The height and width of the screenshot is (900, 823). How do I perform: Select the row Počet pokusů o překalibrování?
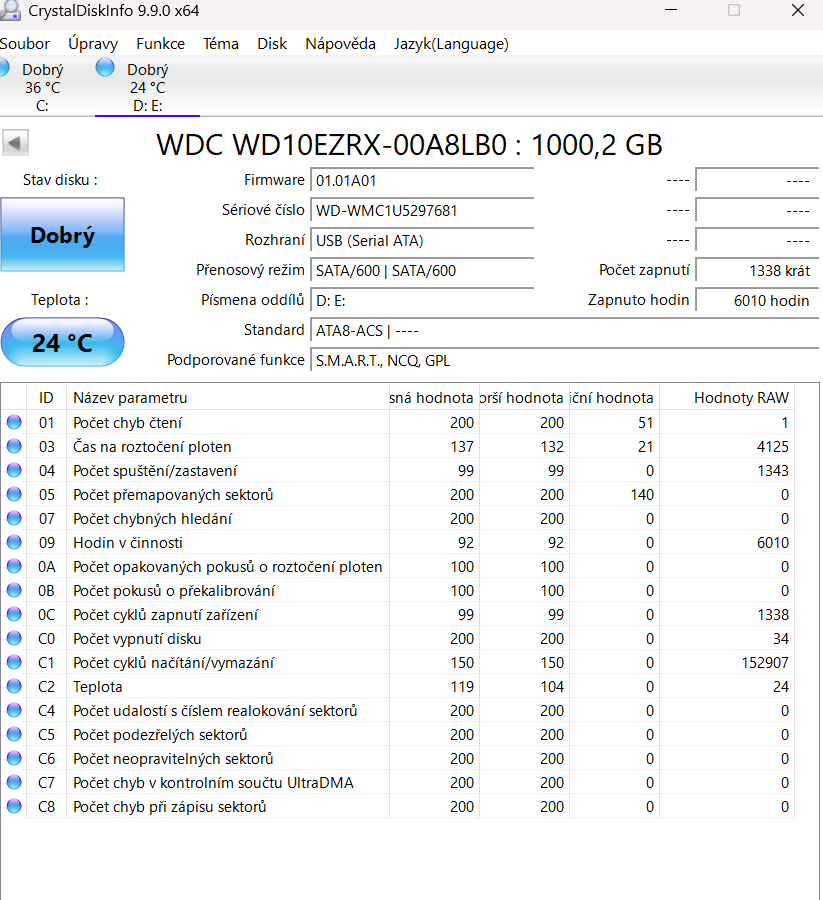tap(398, 590)
